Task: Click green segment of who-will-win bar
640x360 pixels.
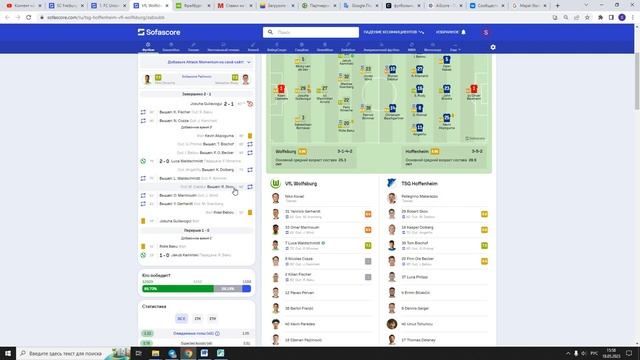Action: (178, 289)
